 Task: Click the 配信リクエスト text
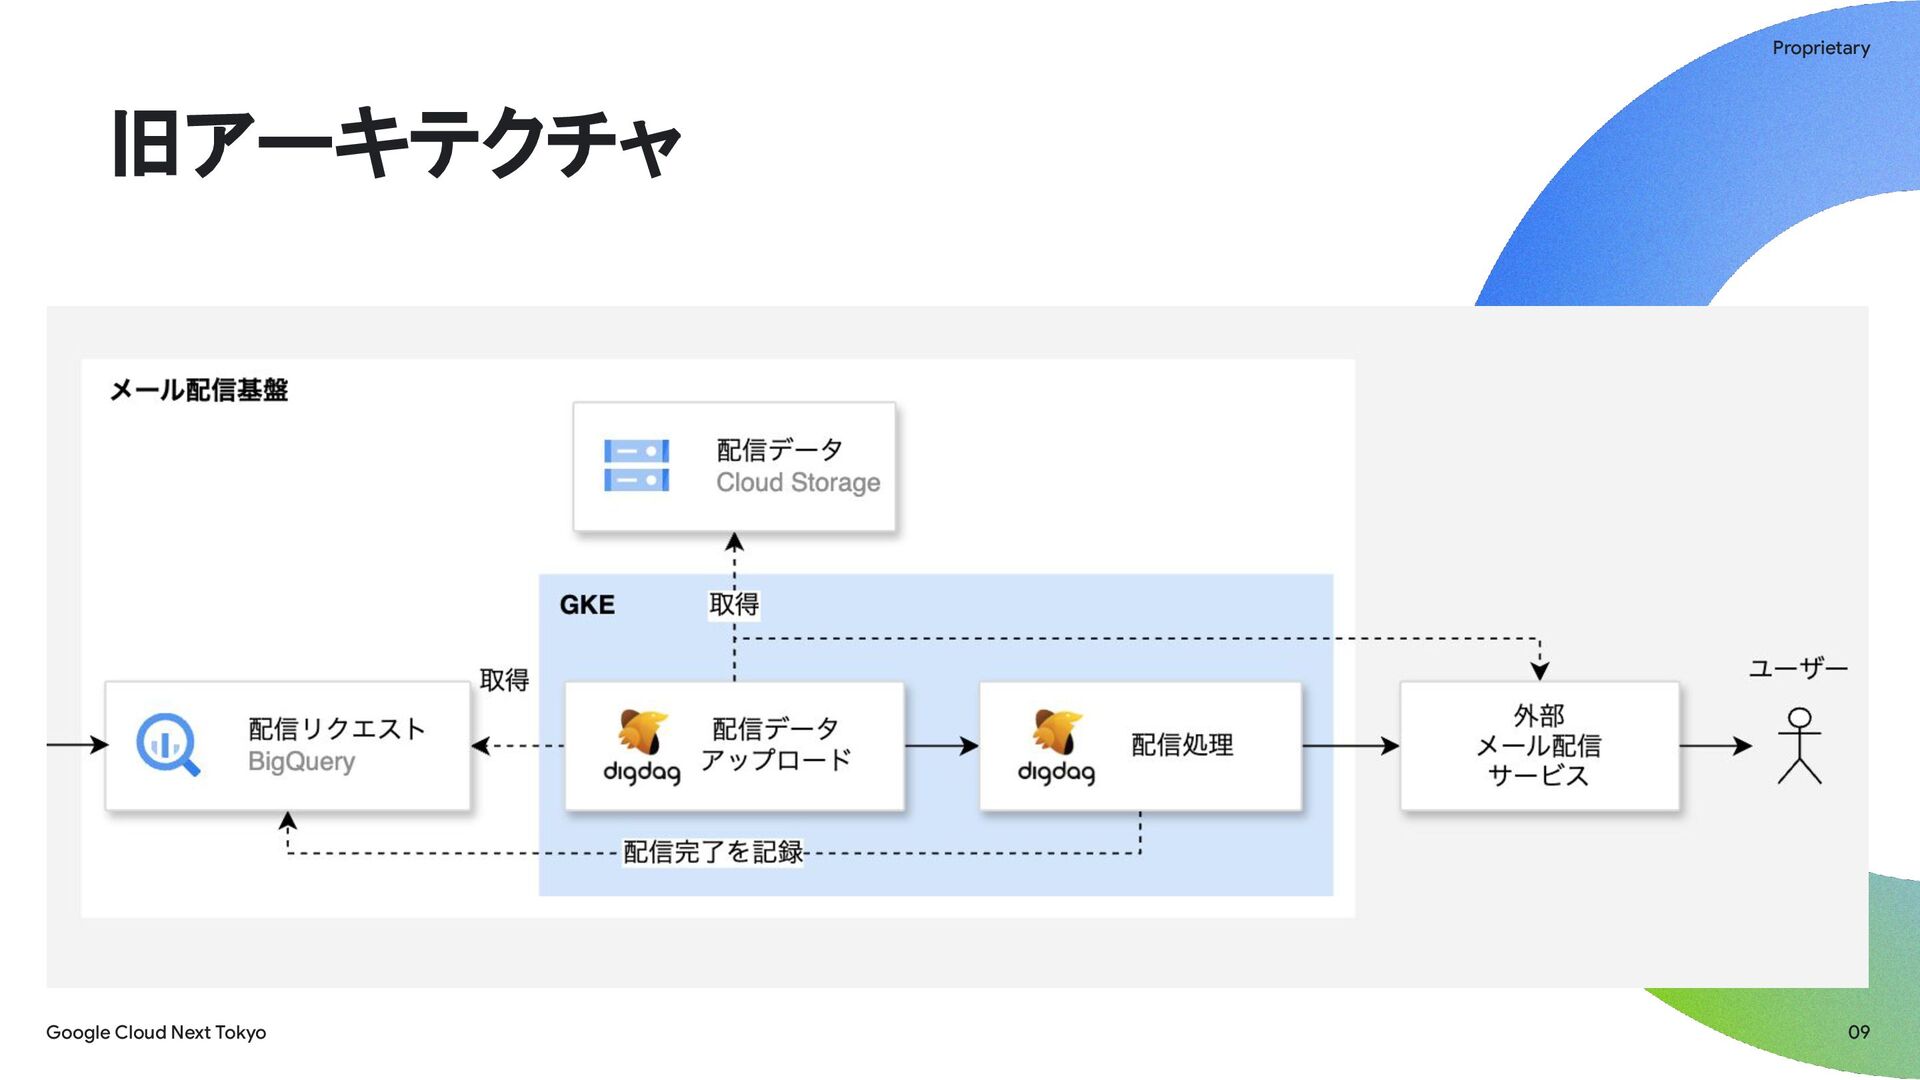point(337,729)
